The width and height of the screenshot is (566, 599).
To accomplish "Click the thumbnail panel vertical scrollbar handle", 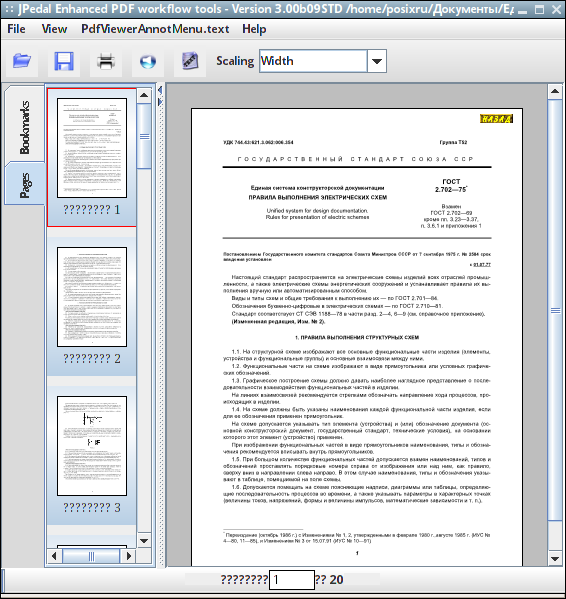I will click(144, 136).
